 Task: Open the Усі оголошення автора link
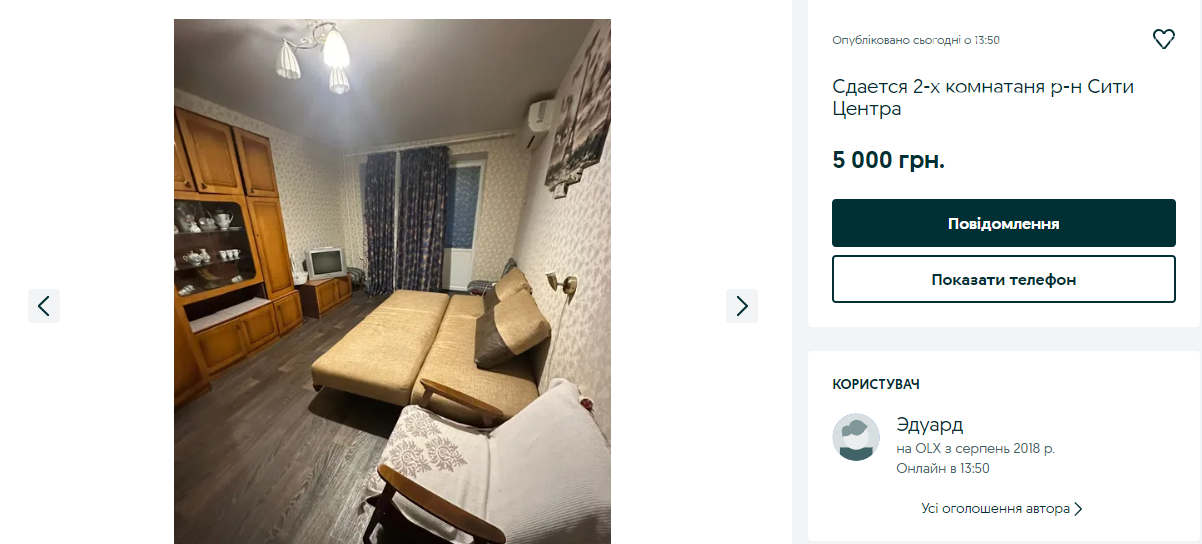995,509
